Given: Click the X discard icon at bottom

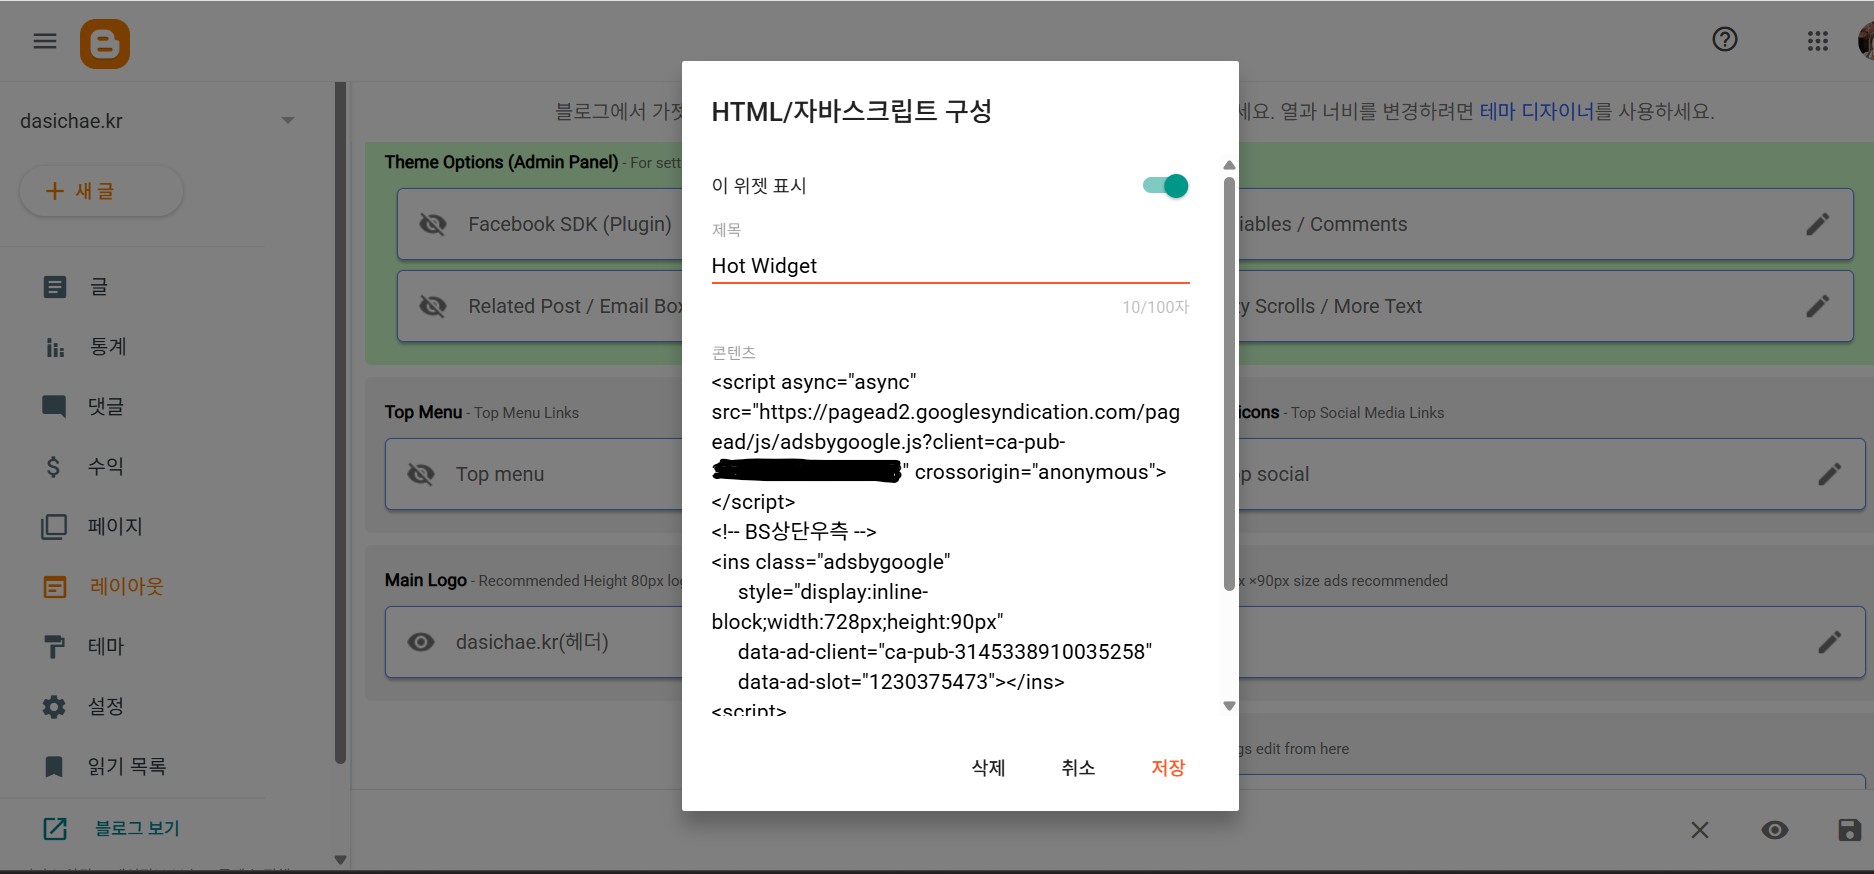Looking at the screenshot, I should coord(1699,830).
